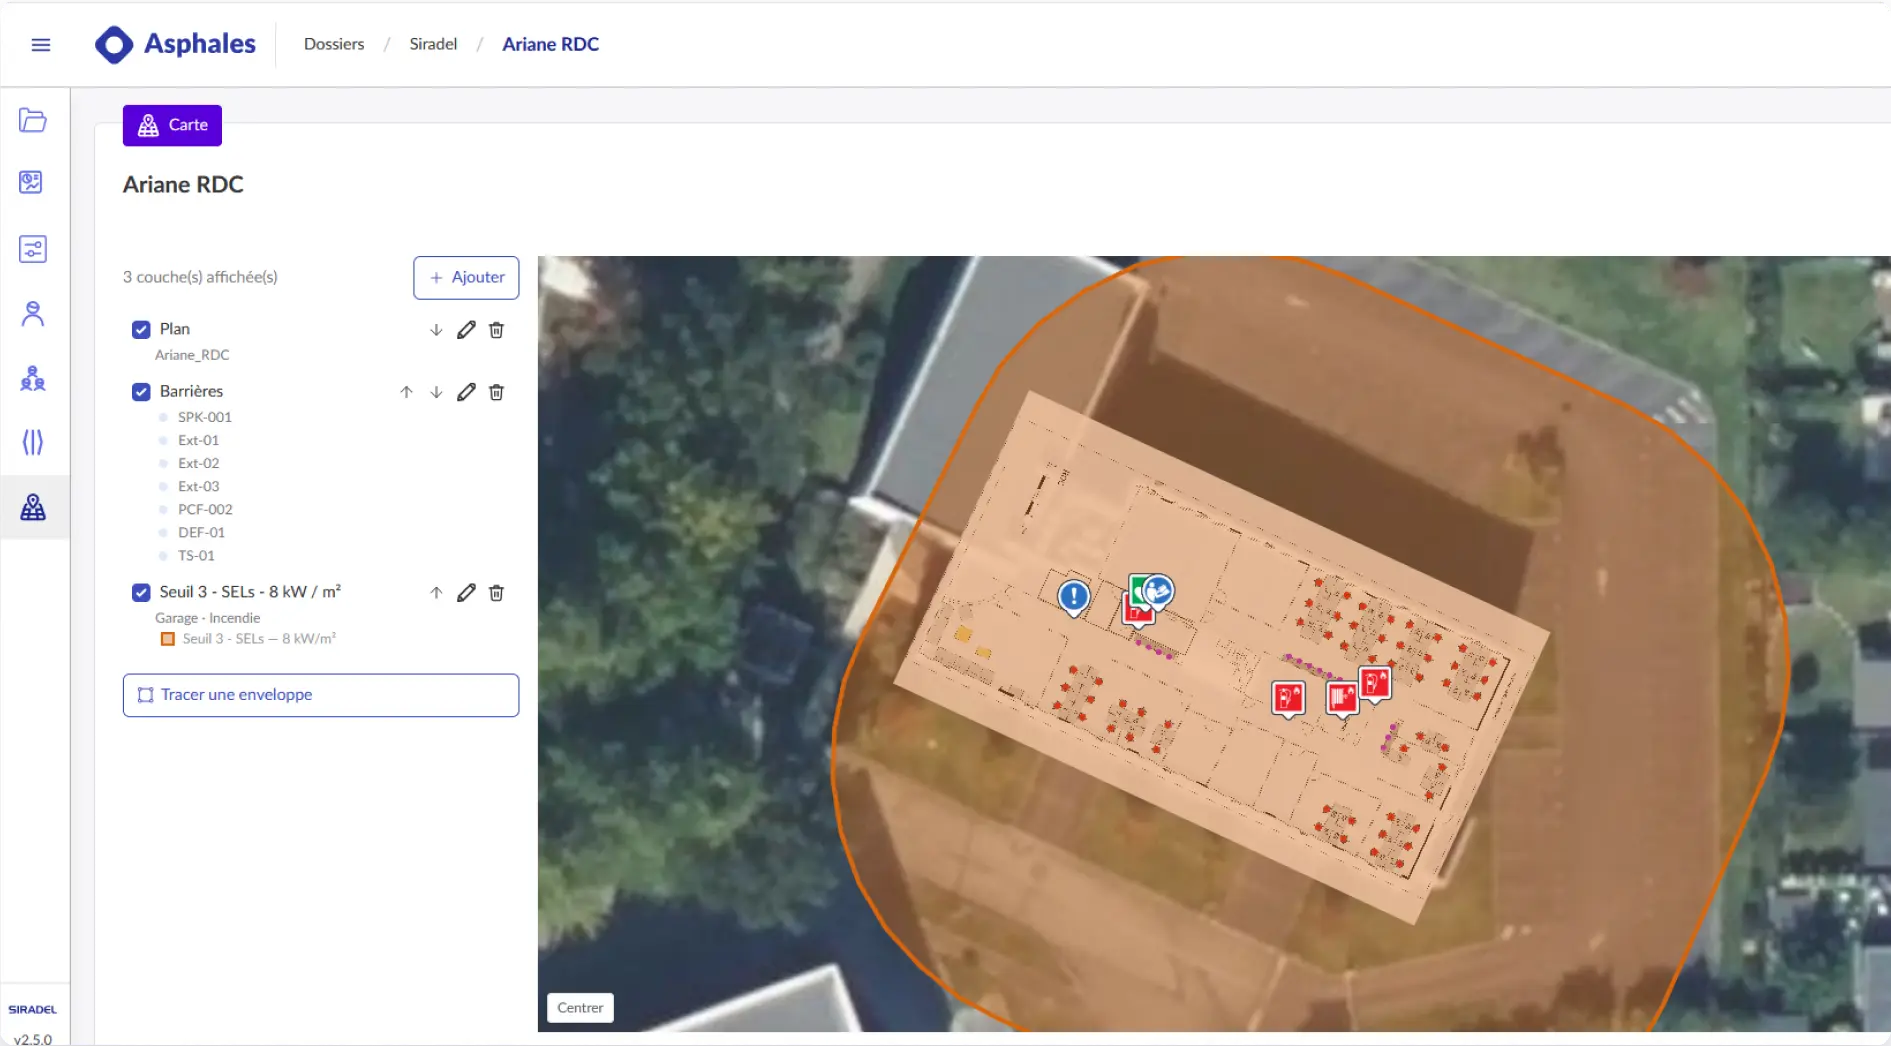Move Barrières layer up with arrow

click(406, 392)
